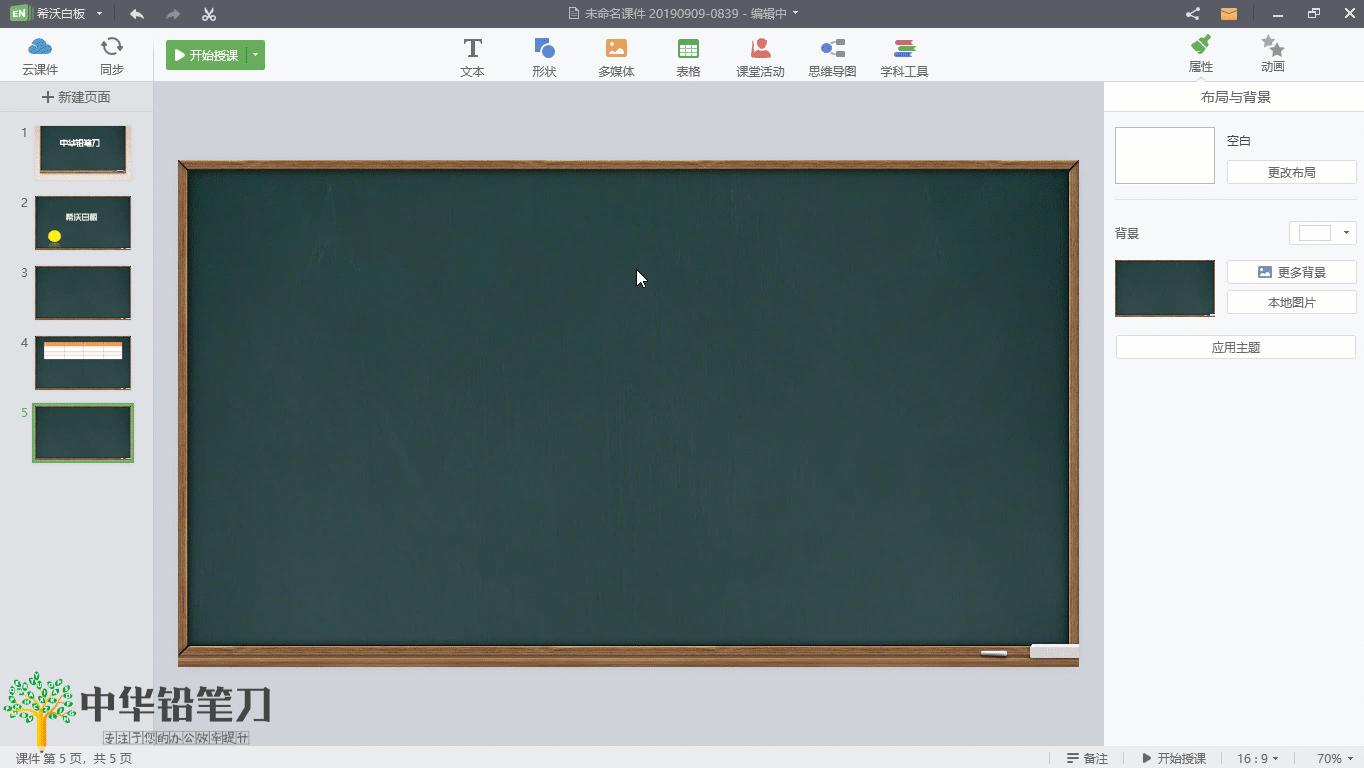Open 云课件 cloud courseware
The image size is (1364, 768).
point(40,56)
